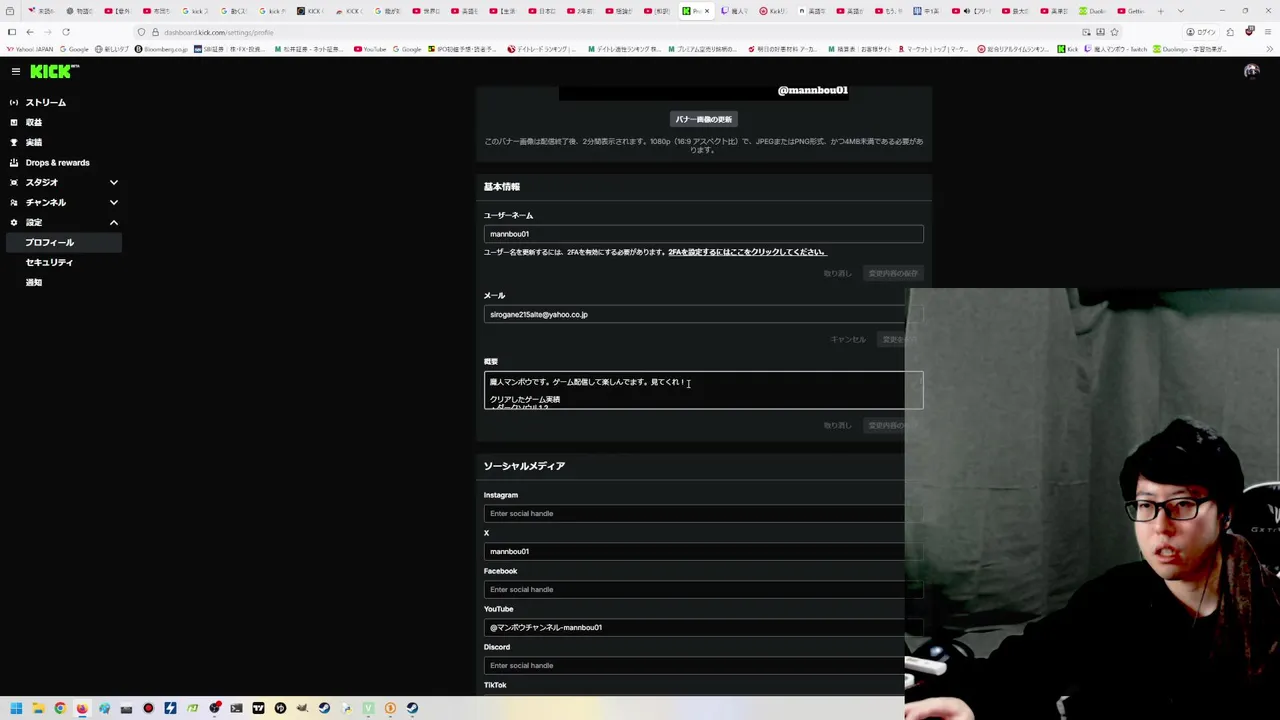1280x720 pixels.
Task: Click the 設定 gear icon
Action: 14,222
